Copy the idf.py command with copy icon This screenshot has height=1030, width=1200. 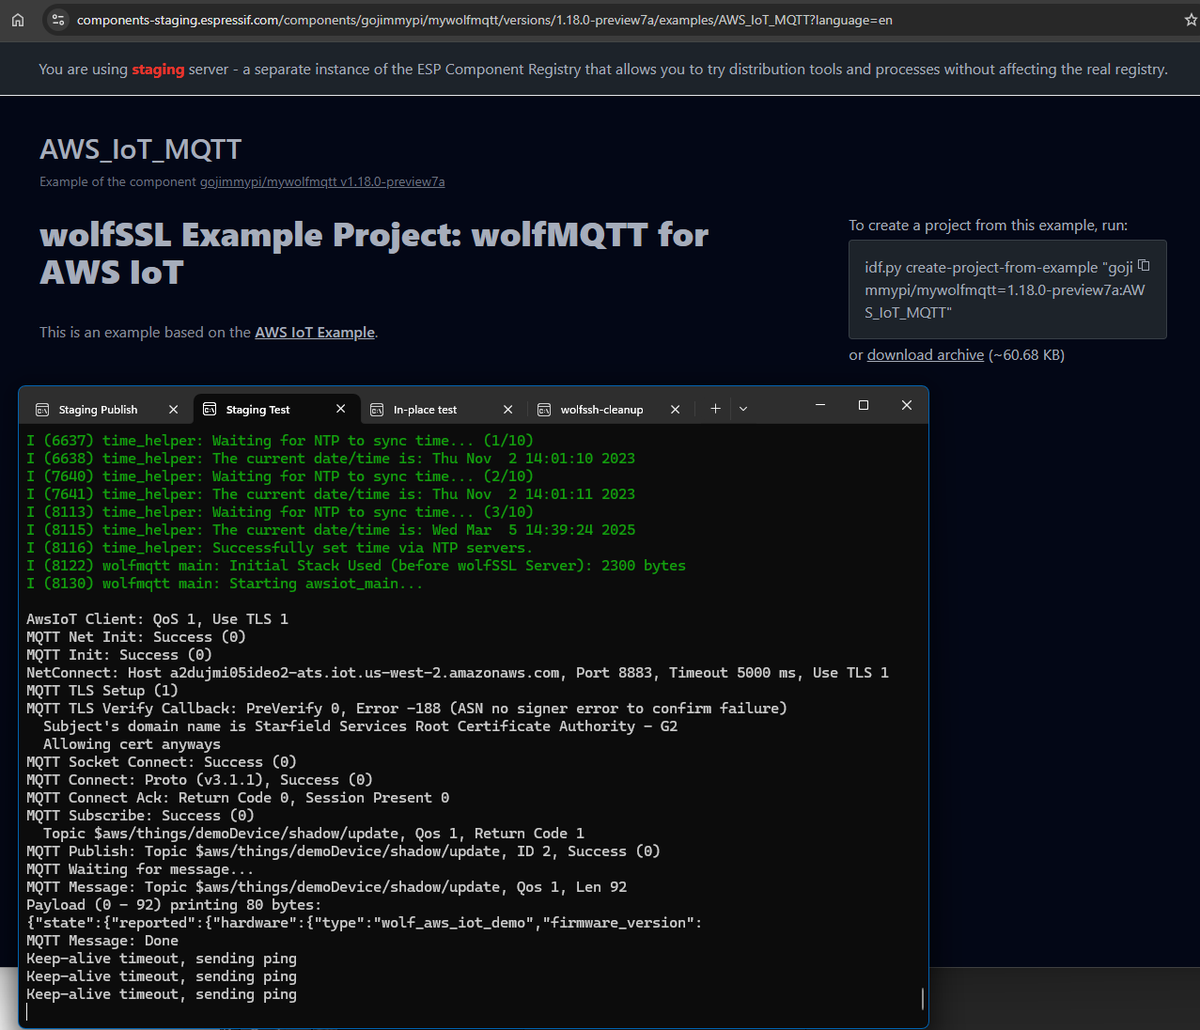click(1145, 266)
